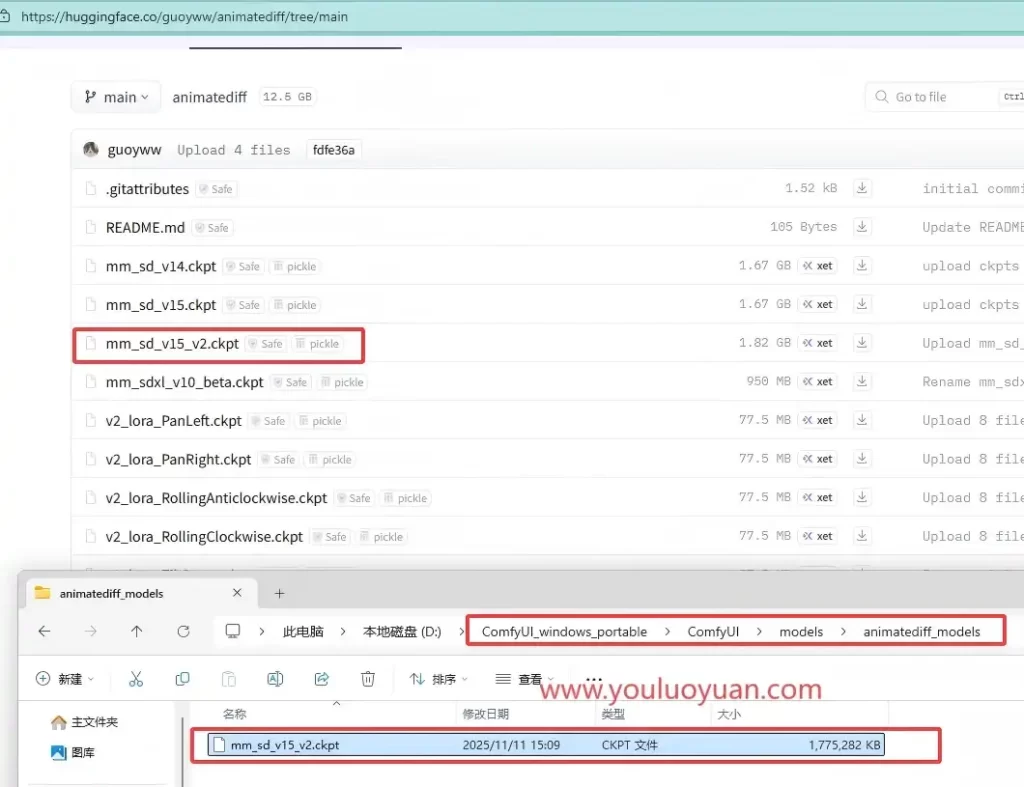The height and width of the screenshot is (787, 1024).
Task: Click ComfyUI_windows_portable in the breadcrumb
Action: [x=564, y=632]
